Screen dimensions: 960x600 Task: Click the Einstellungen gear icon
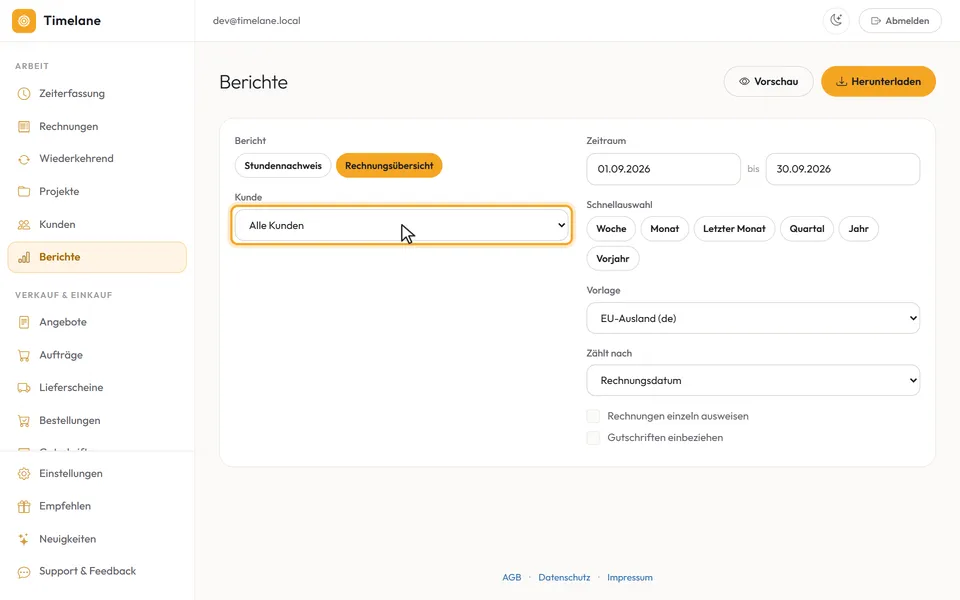pos(24,474)
